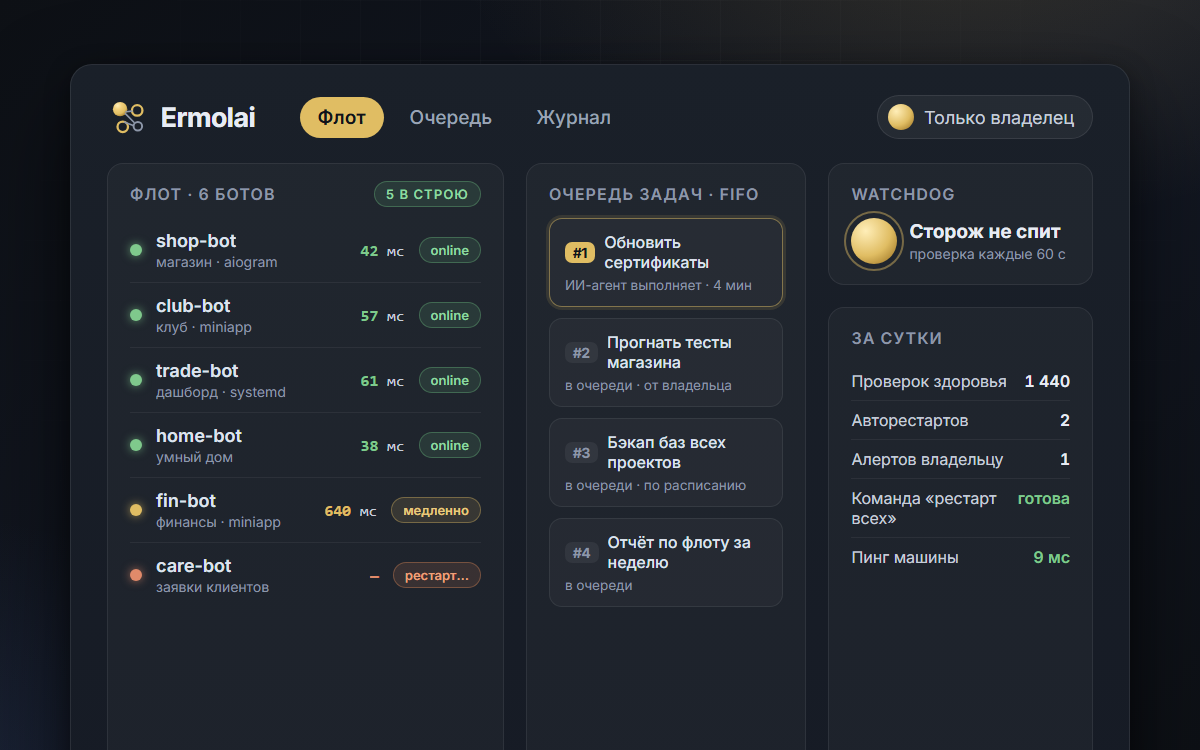Open task Отчёт по флоту за неделю
Screen dimensions: 1200x750
[666, 562]
